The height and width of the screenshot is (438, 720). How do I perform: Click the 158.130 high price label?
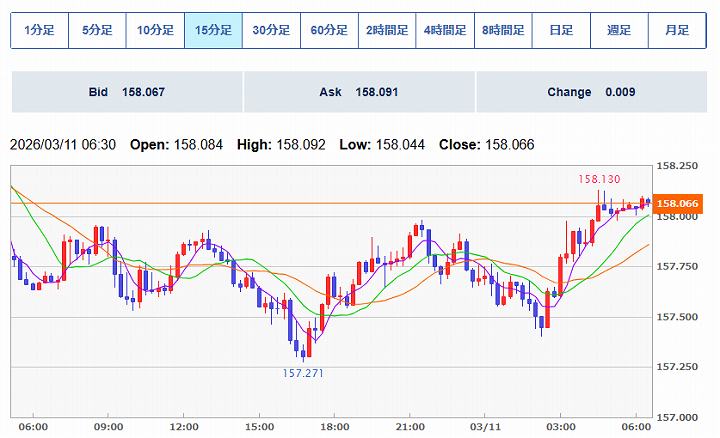599,179
